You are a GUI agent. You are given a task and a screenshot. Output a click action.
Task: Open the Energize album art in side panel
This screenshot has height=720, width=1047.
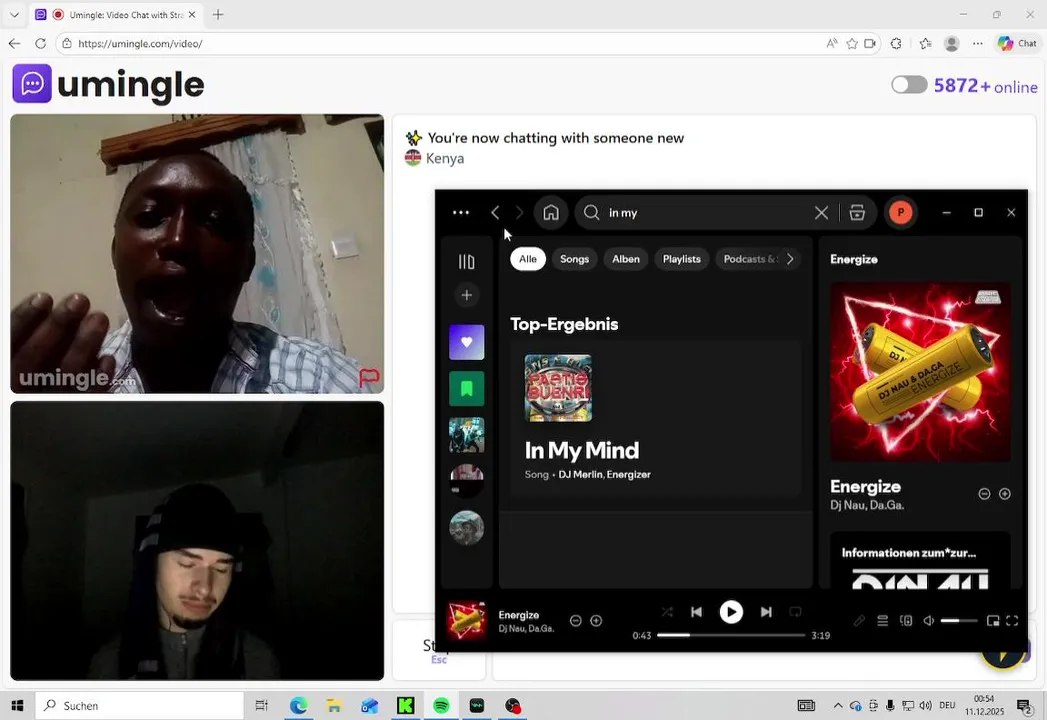tap(920, 372)
